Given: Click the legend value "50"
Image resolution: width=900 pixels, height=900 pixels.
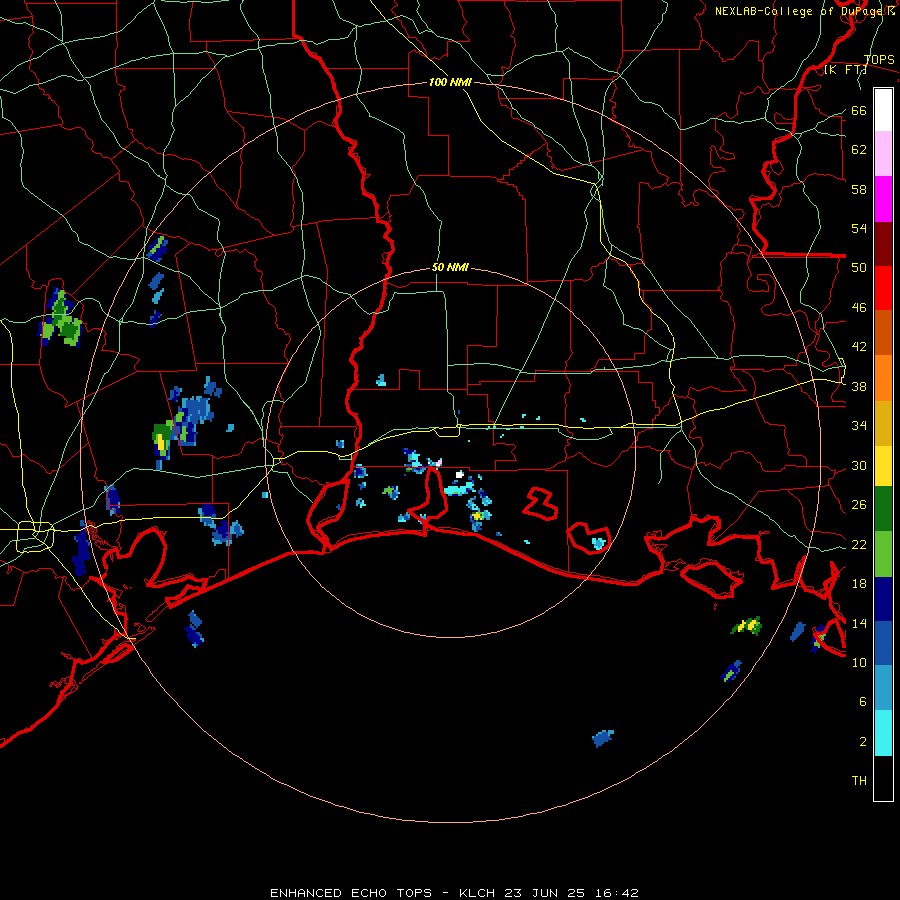Looking at the screenshot, I should coord(859,268).
